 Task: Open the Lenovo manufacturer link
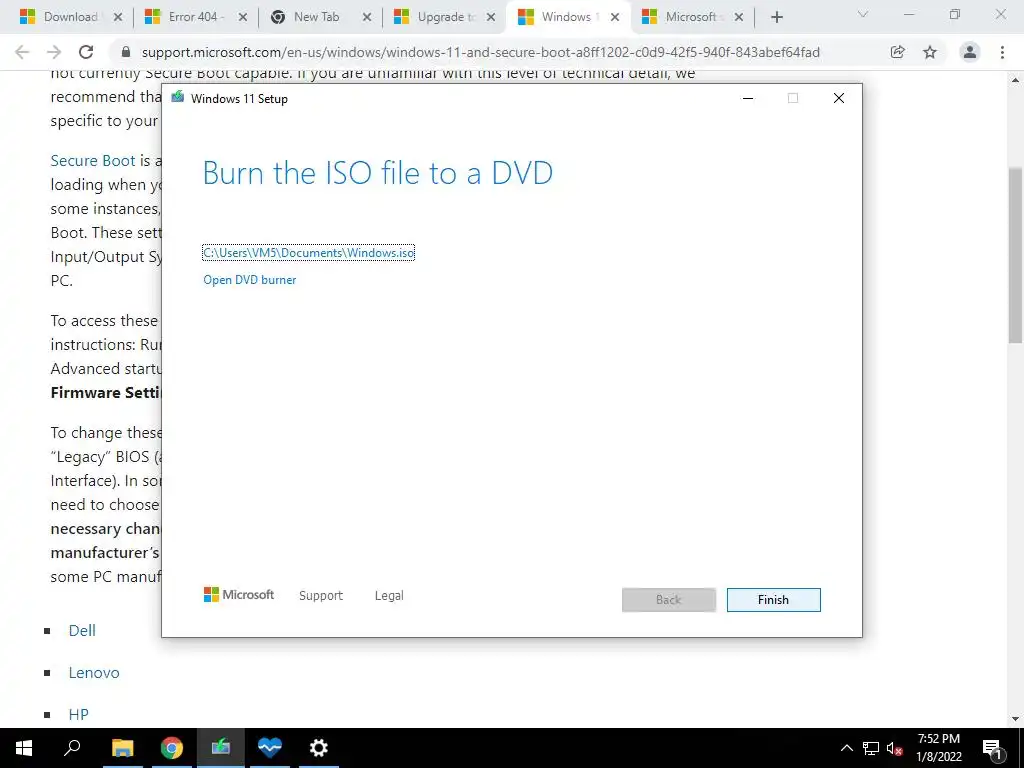(x=94, y=673)
